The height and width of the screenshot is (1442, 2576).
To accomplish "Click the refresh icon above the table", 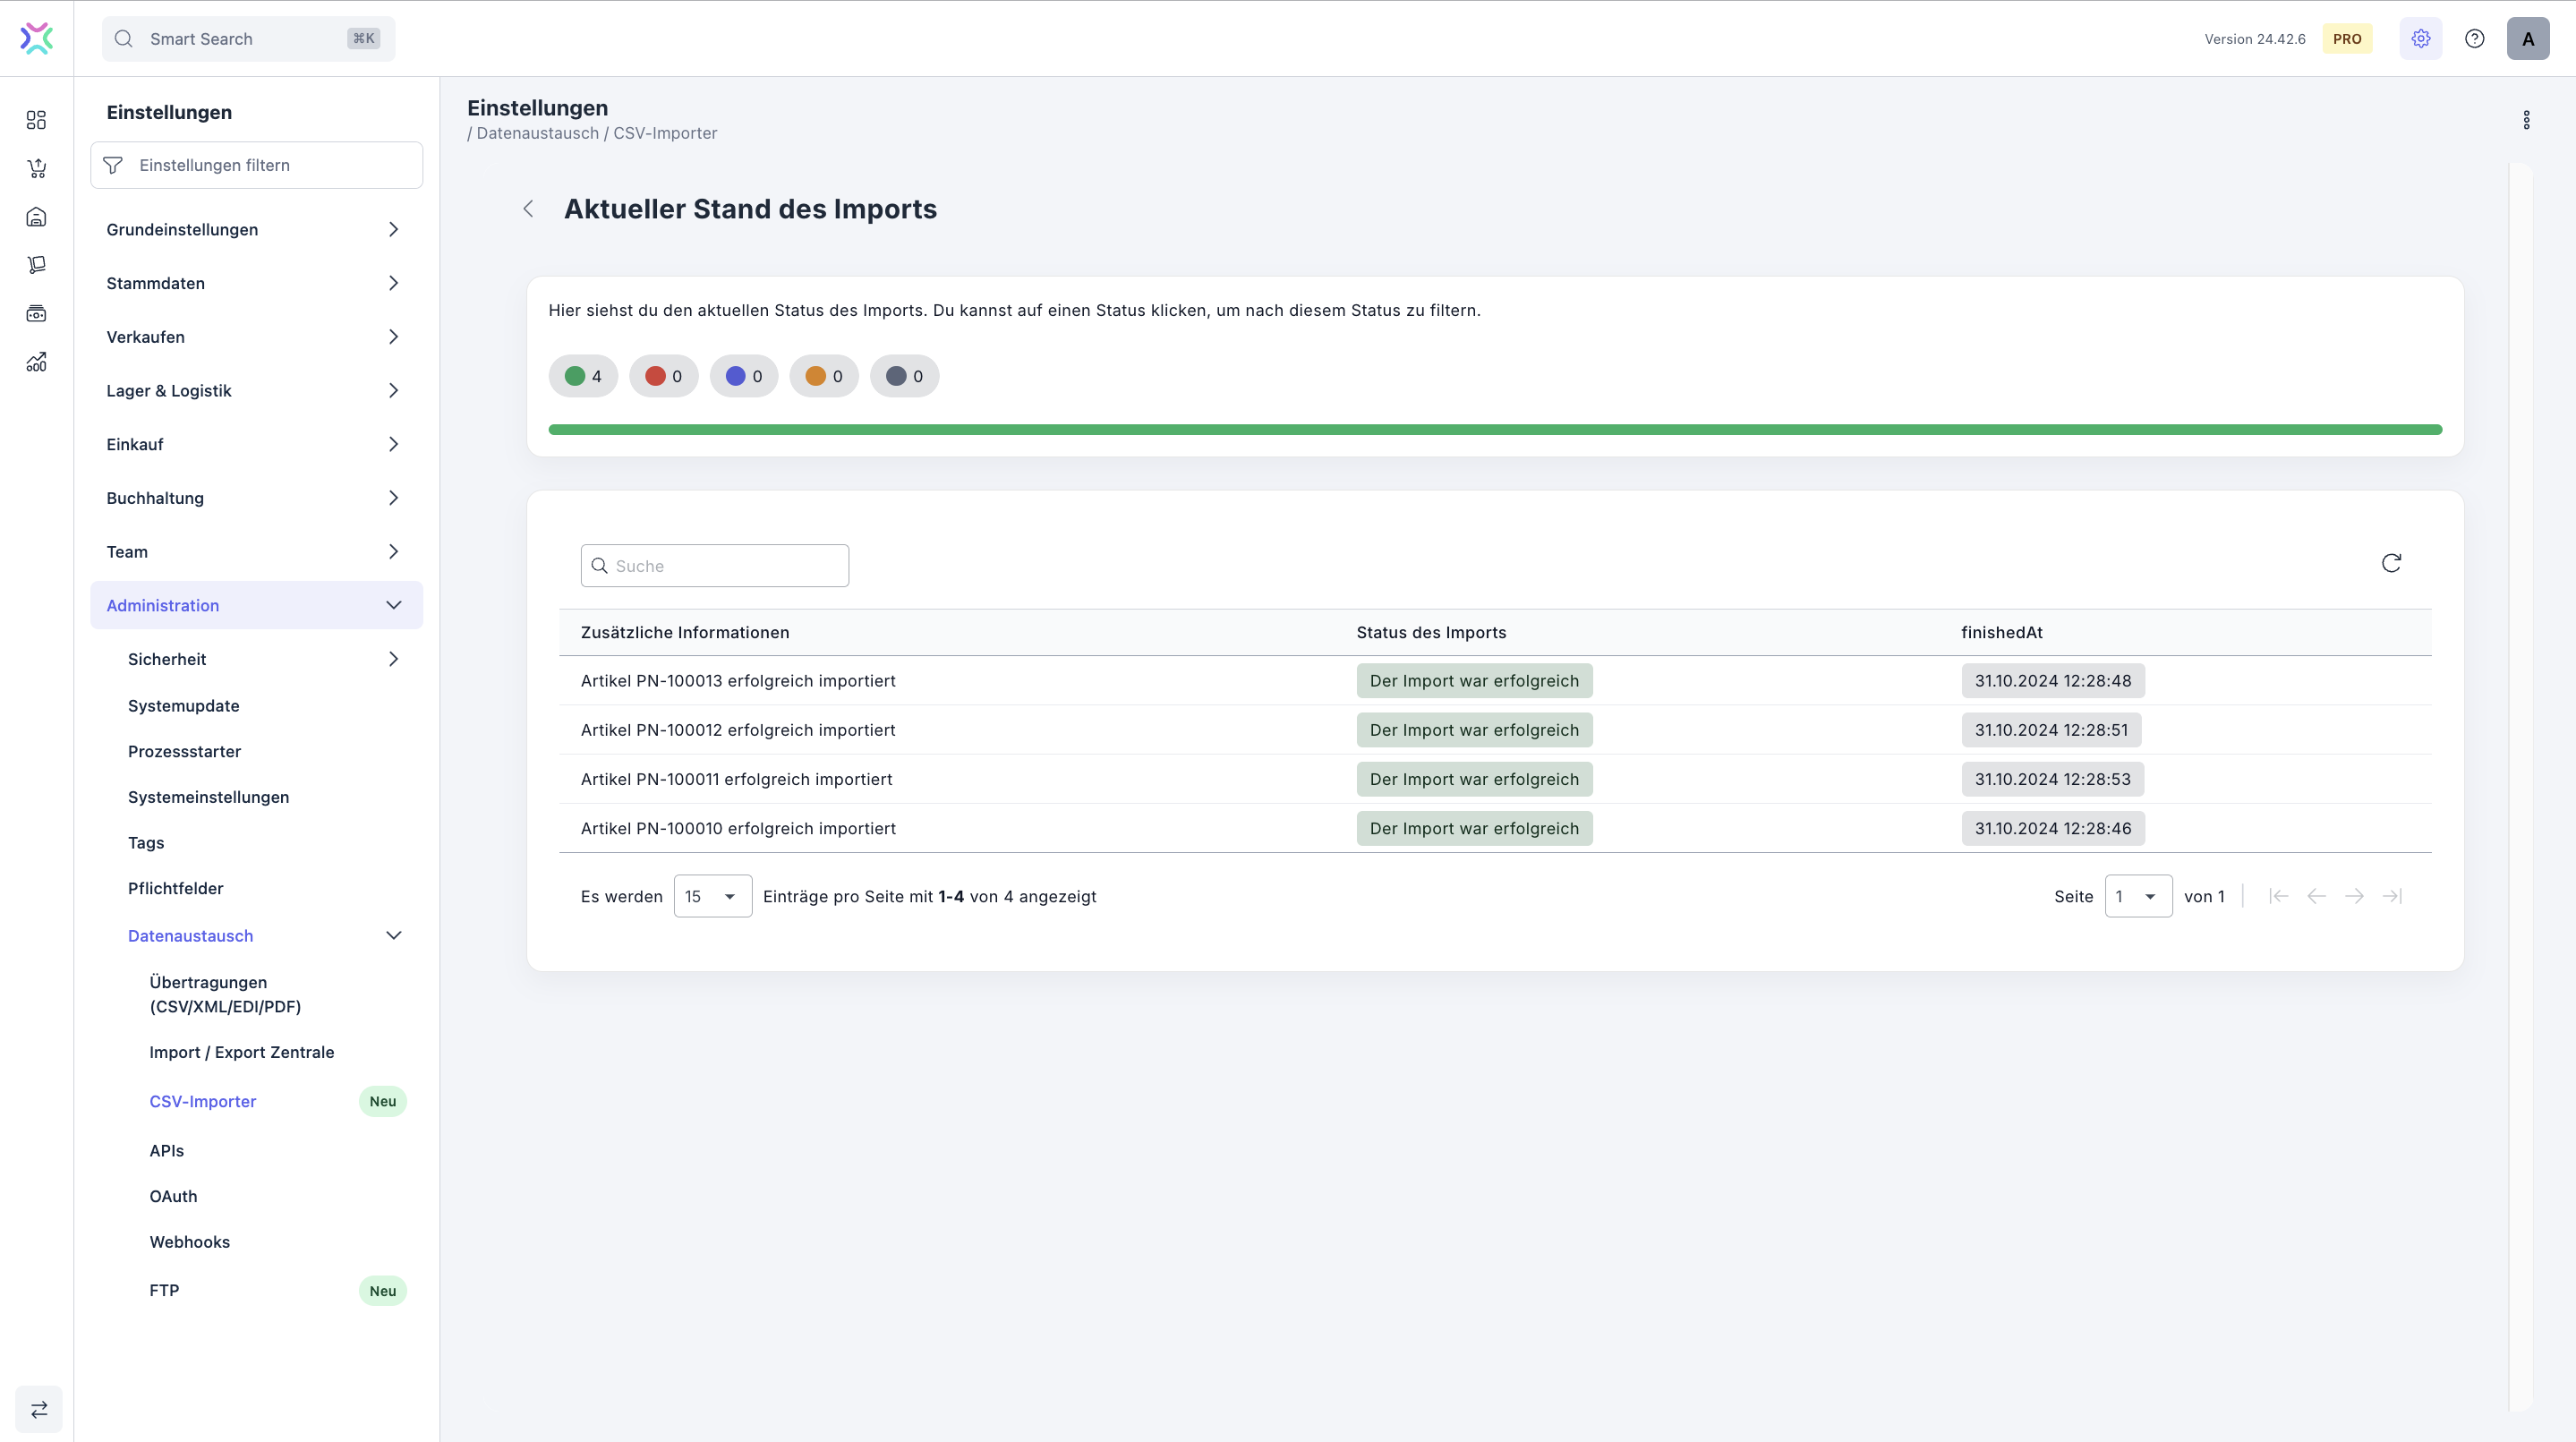I will coord(2391,563).
